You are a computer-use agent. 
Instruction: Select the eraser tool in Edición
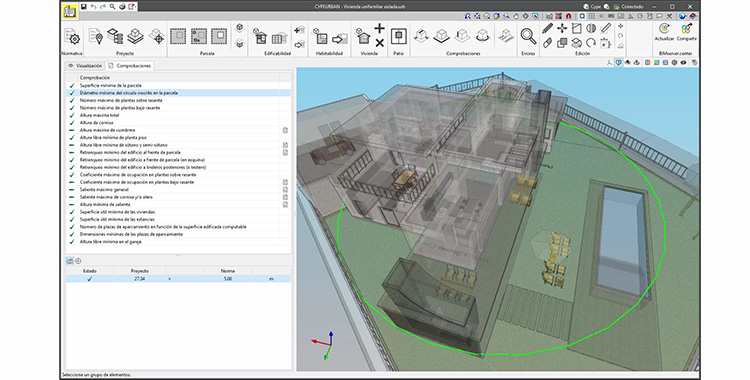pyautogui.click(x=548, y=43)
